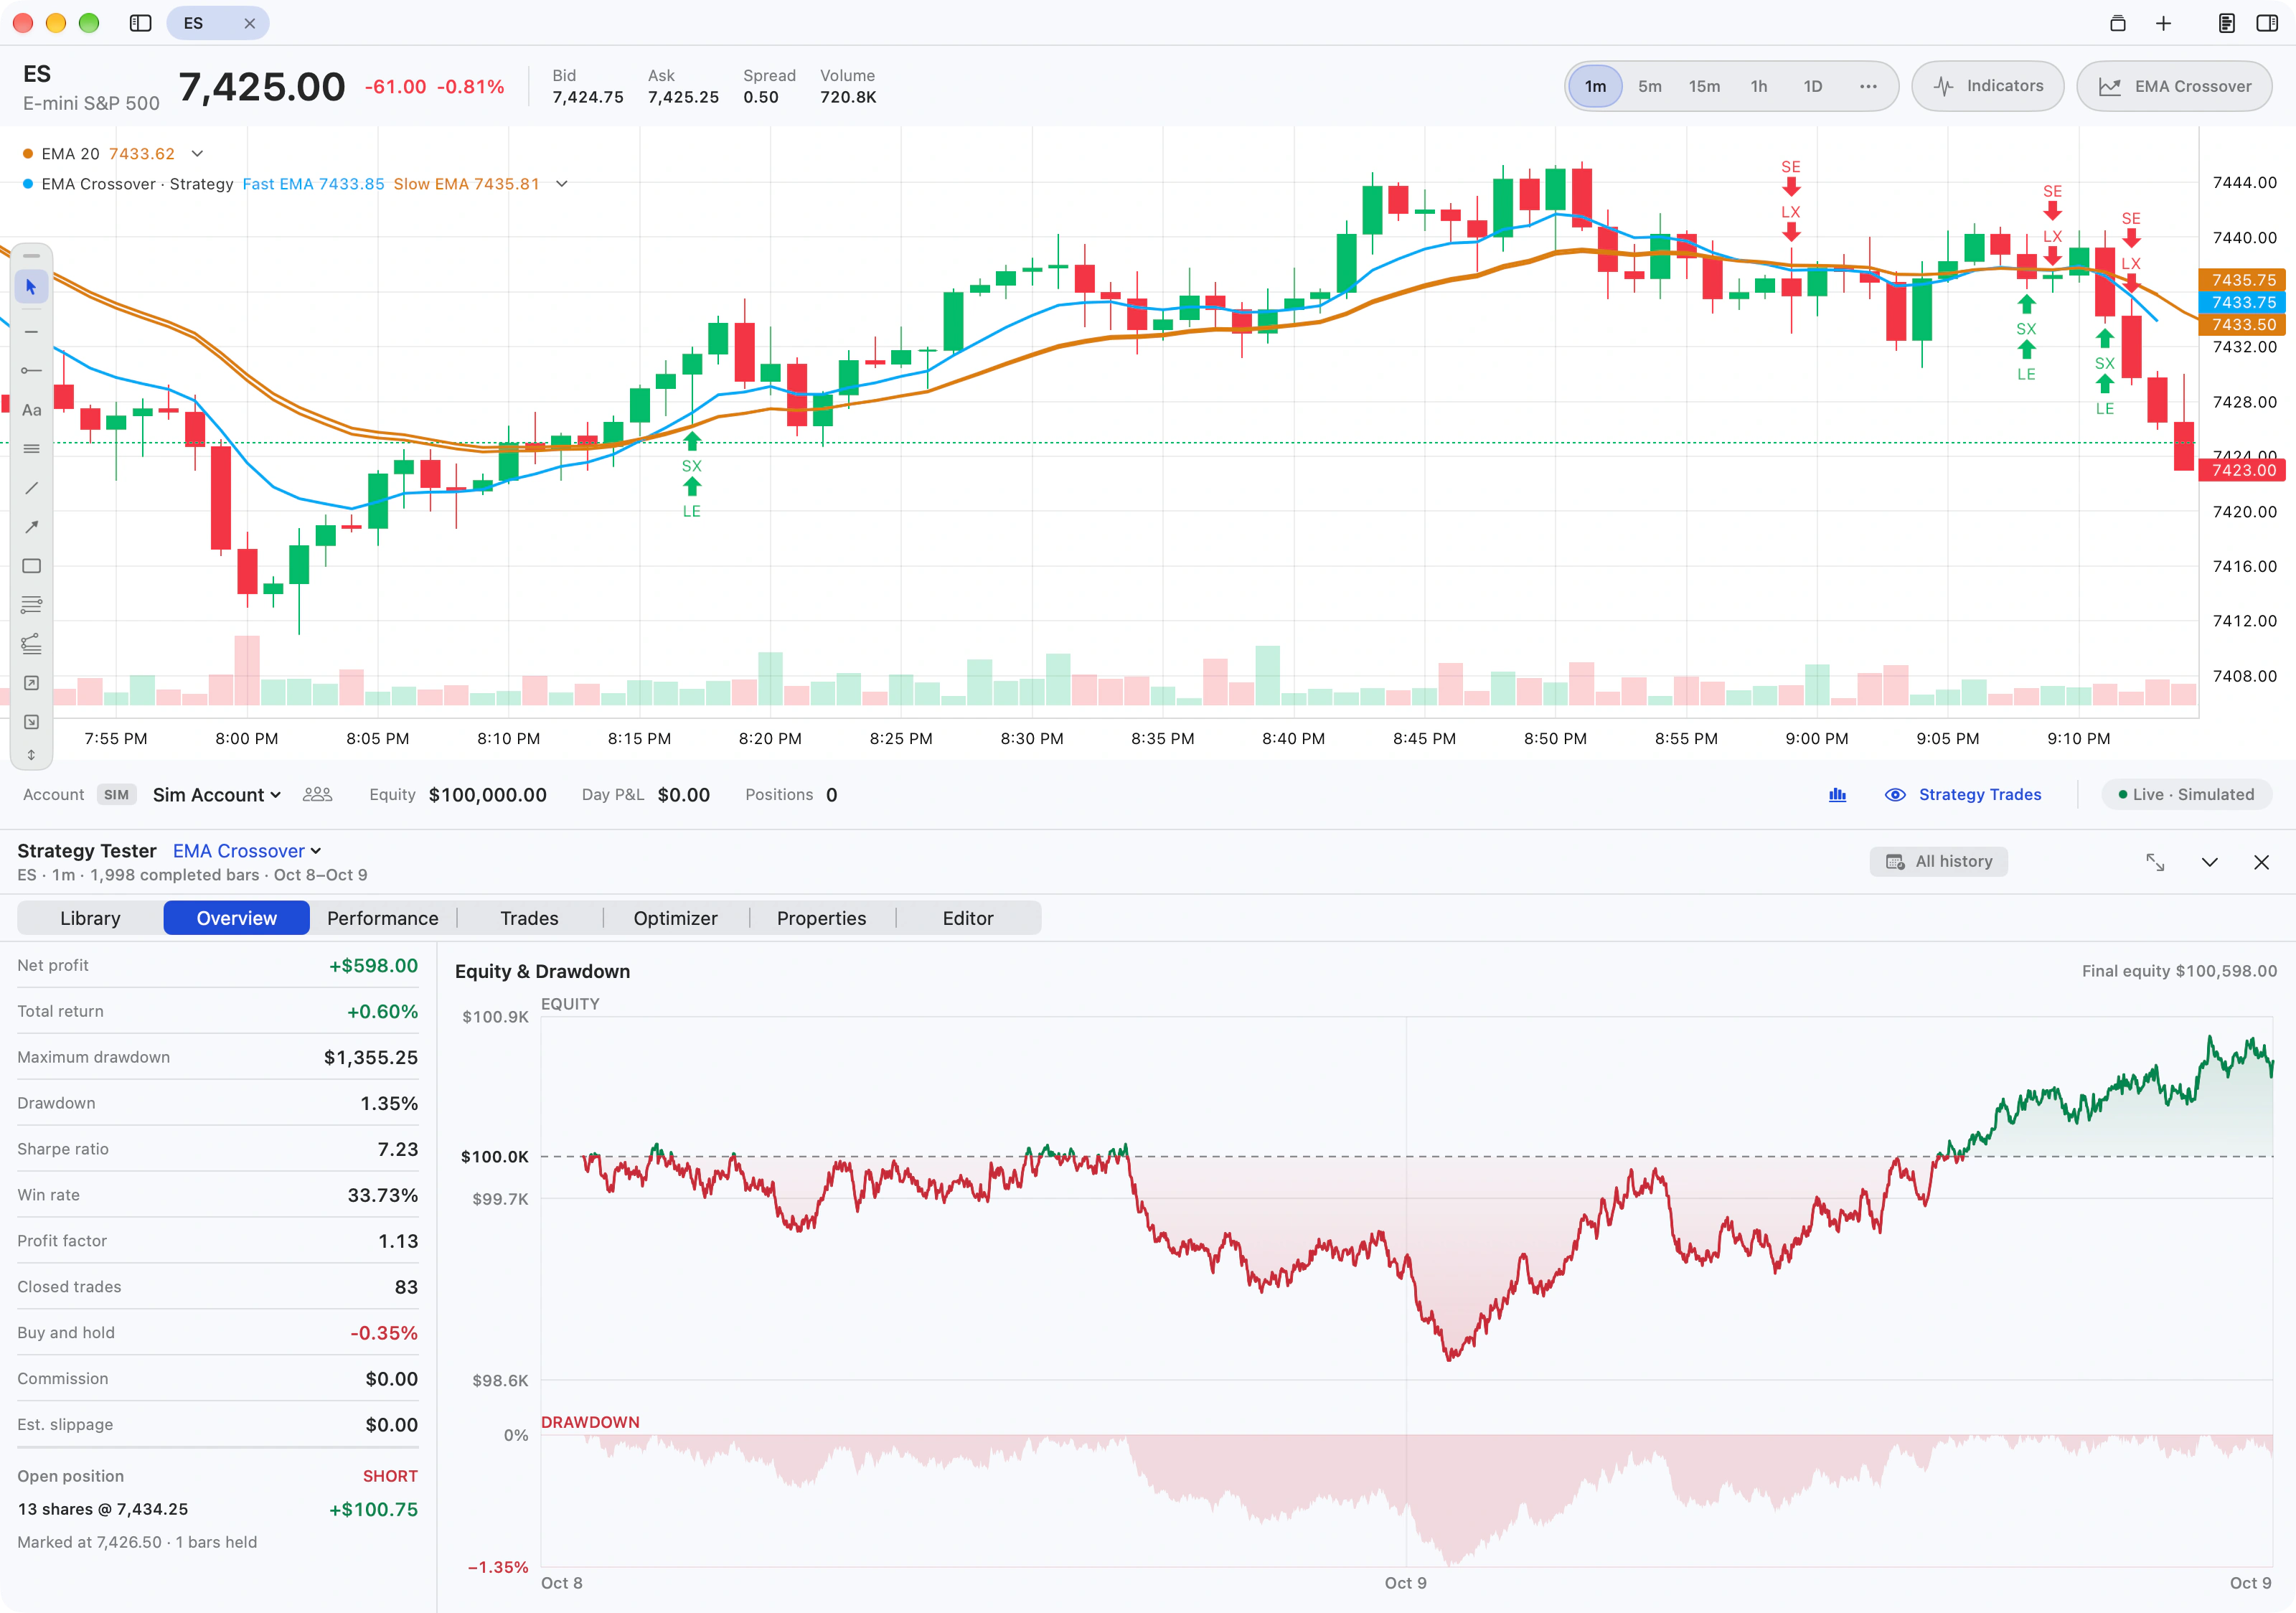Screen dimensions: 2296x1613
Task: Select the rectangle drawing tool
Action: tap(31, 566)
